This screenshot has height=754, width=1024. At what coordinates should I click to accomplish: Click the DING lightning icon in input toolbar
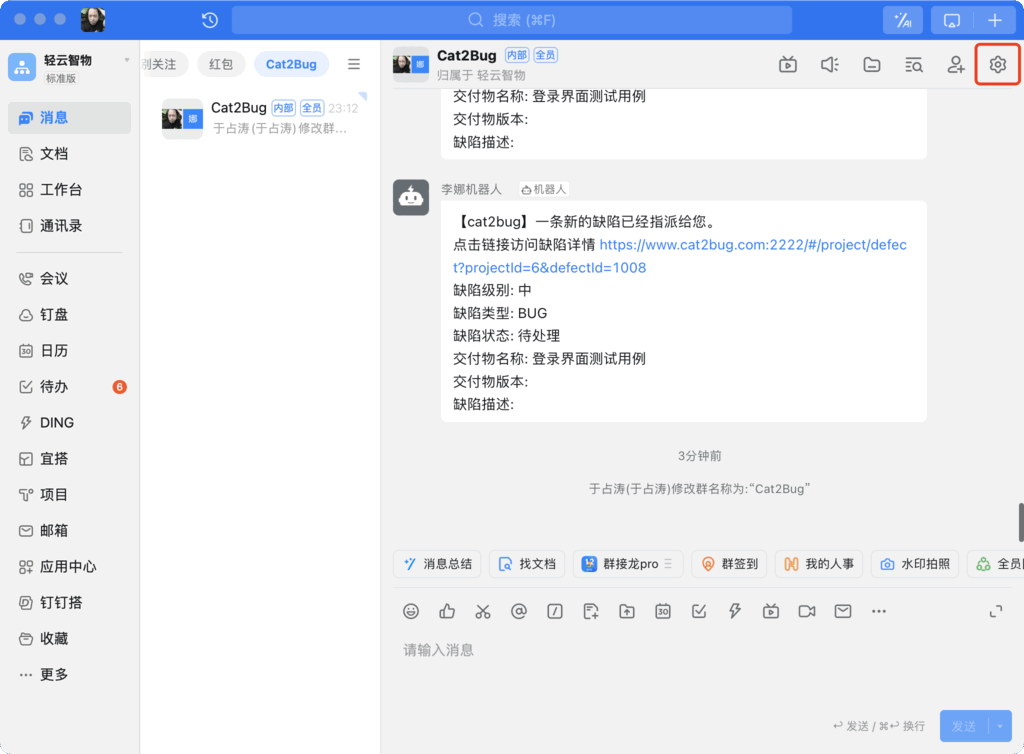[735, 611]
